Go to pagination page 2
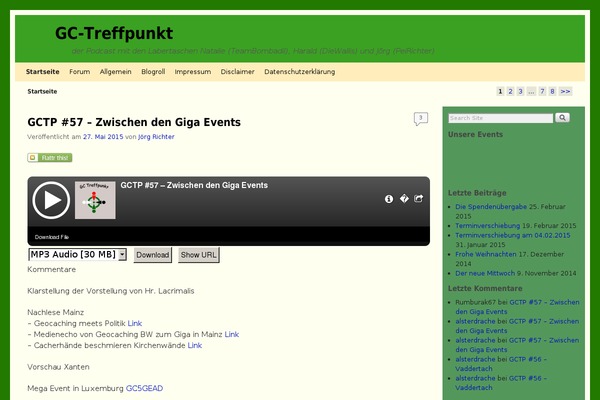 click(510, 91)
